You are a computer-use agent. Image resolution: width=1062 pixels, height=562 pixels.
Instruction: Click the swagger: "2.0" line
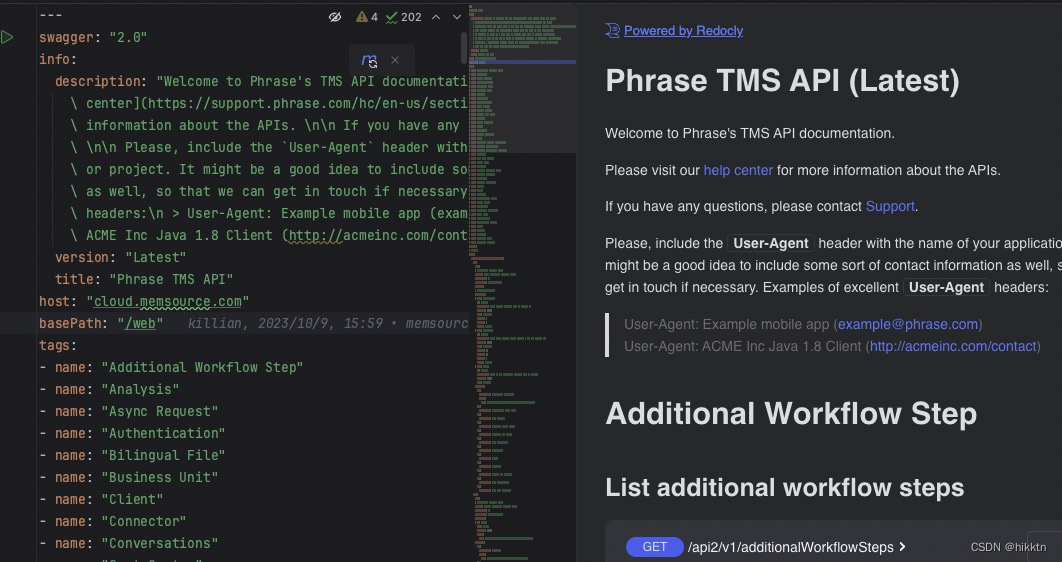[93, 37]
